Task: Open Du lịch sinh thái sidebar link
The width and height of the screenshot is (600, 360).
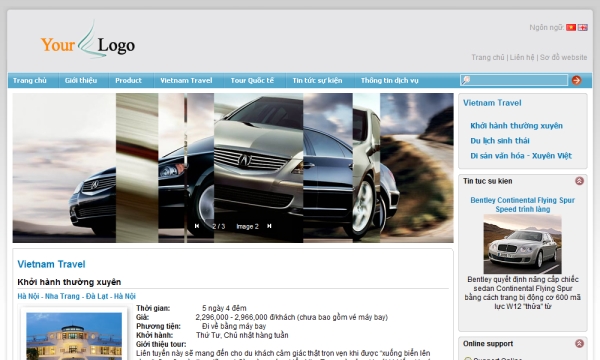Action: 500,141
